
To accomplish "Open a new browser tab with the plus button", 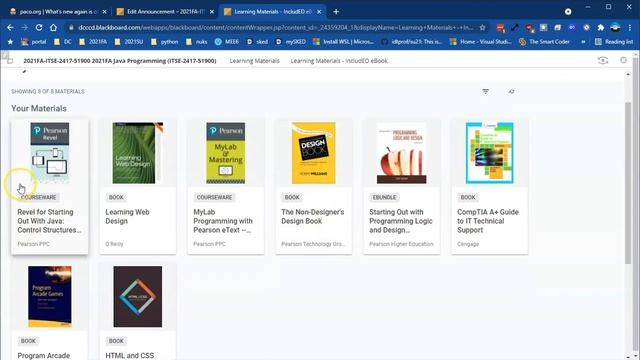I will coord(336,11).
